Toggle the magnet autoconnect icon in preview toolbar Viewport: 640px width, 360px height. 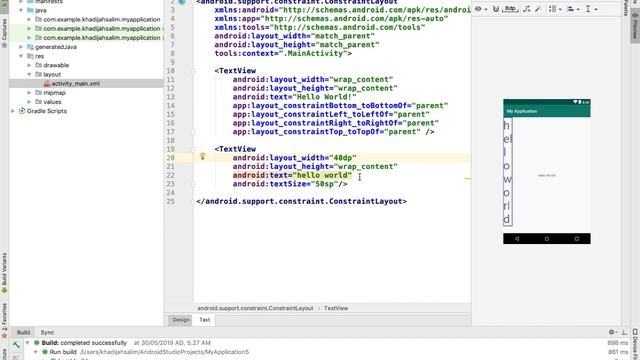click(496, 9)
